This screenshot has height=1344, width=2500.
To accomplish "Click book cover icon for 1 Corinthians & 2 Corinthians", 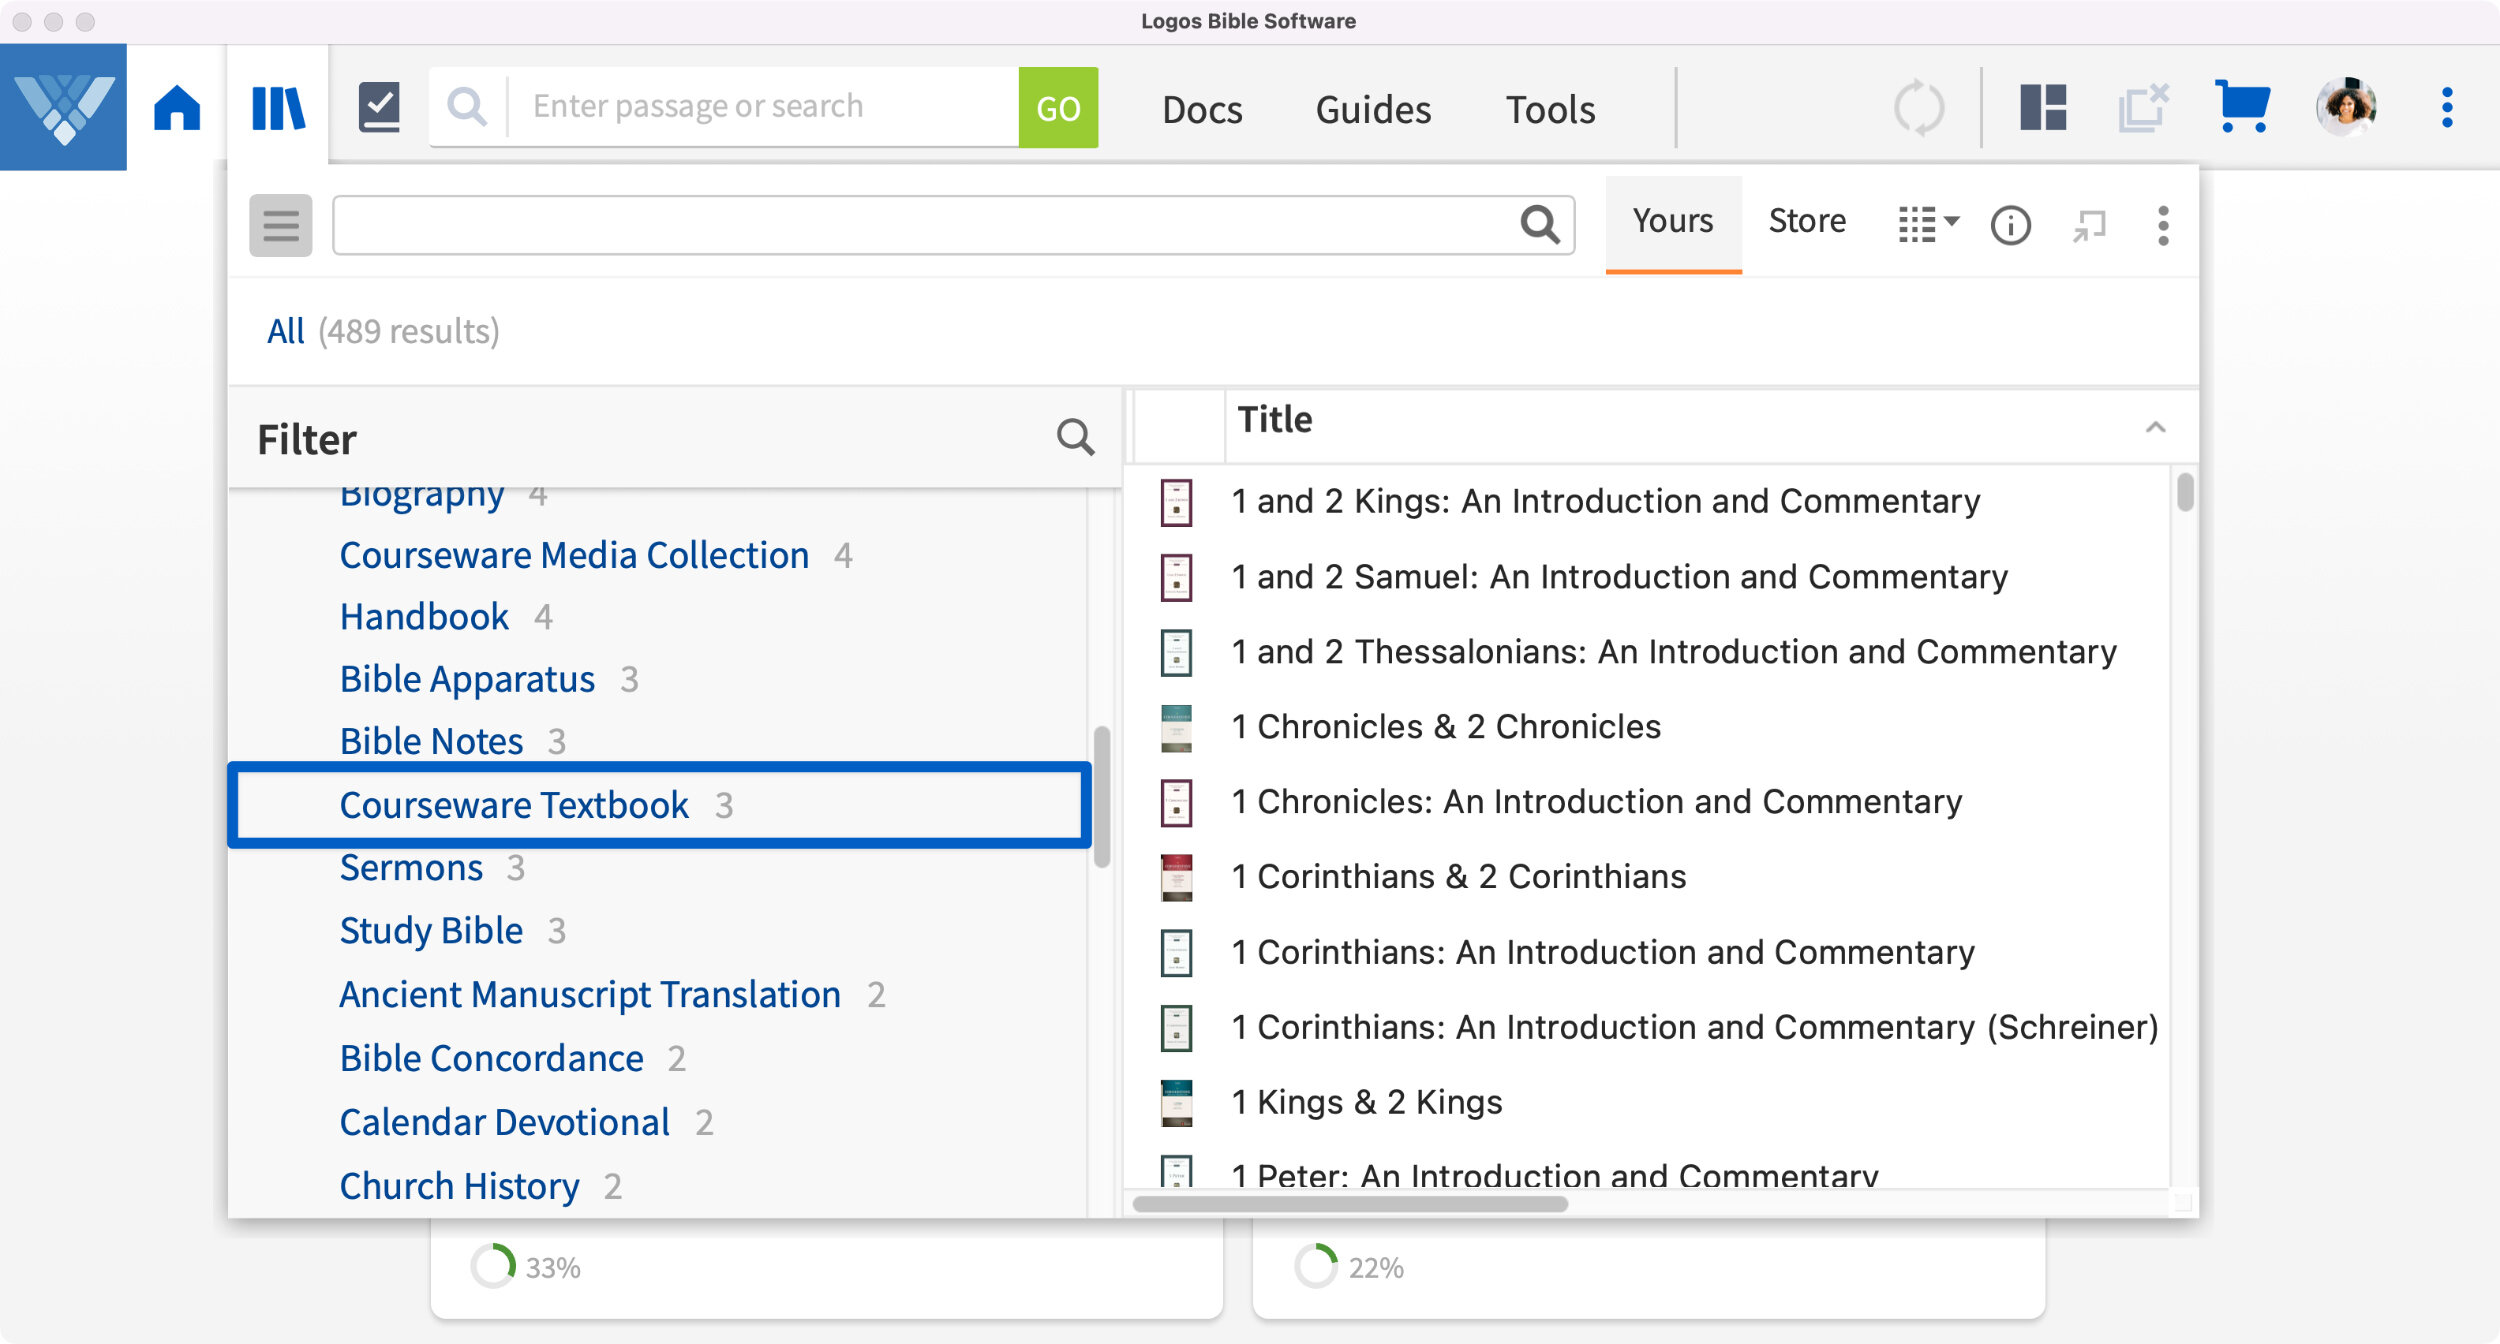I will pos(1177,878).
